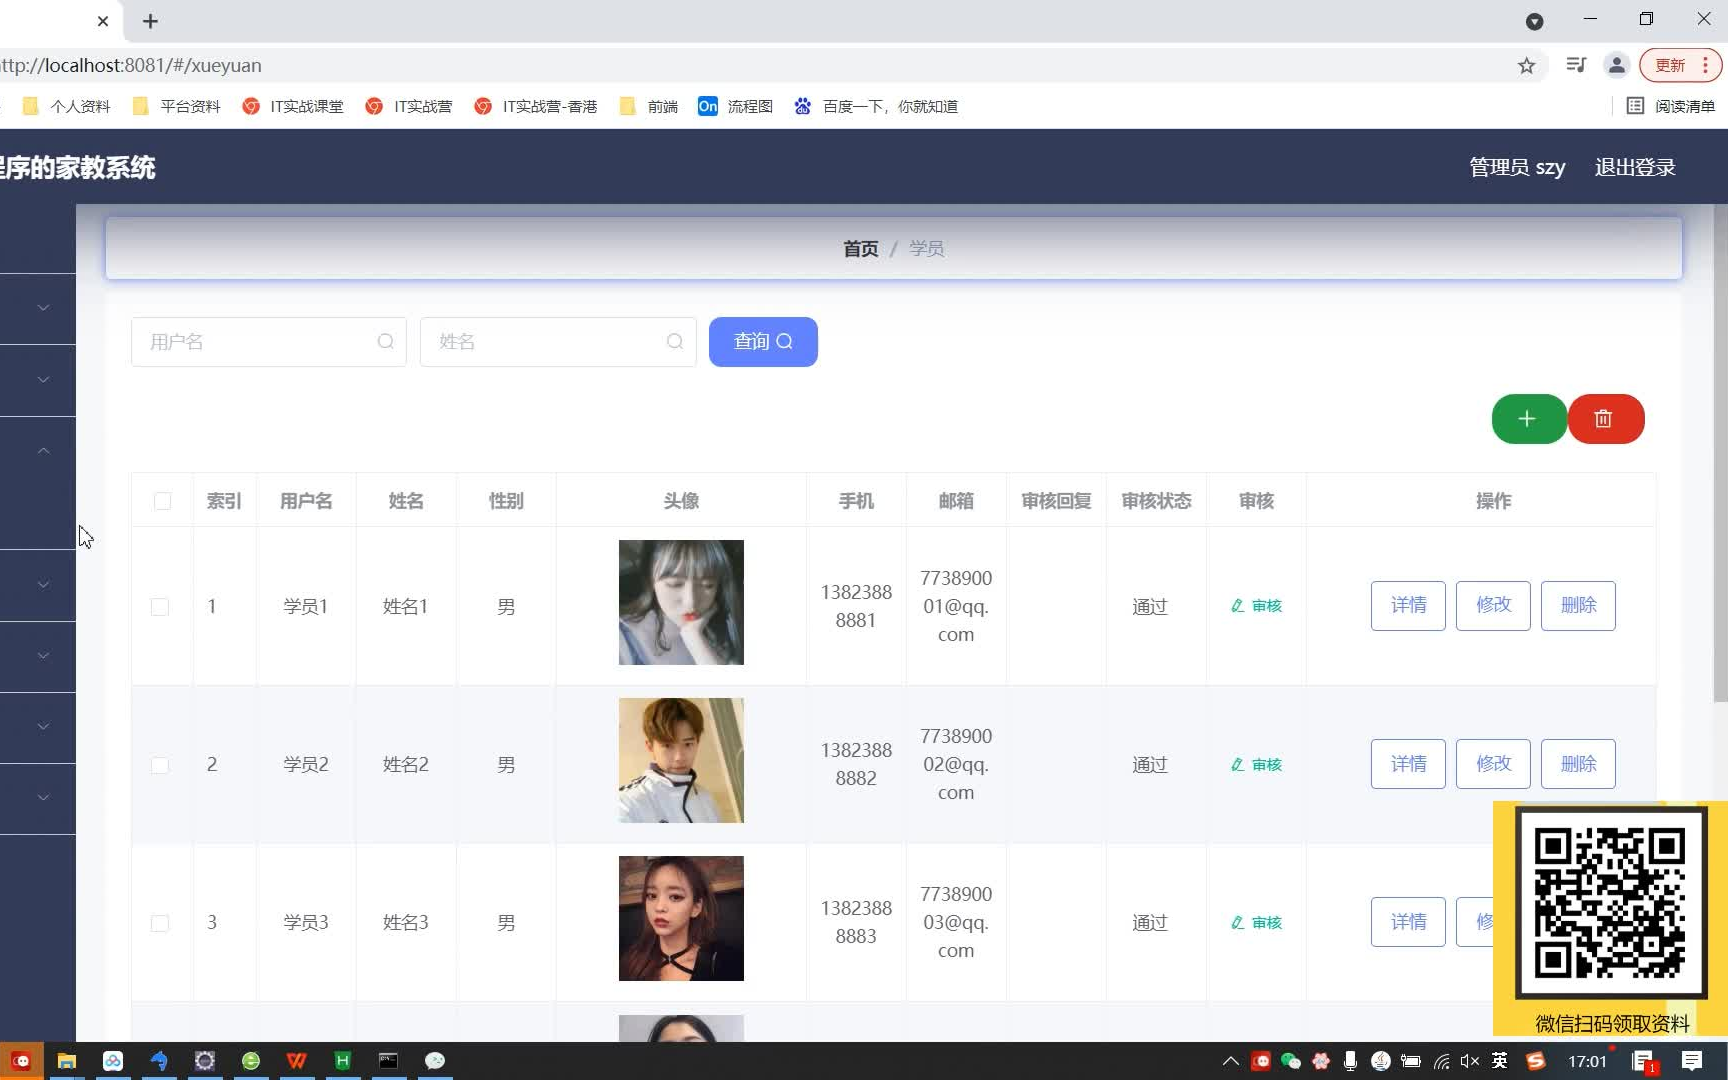Click the browser profile avatar icon
This screenshot has height=1080, width=1728.
pos(1617,65)
